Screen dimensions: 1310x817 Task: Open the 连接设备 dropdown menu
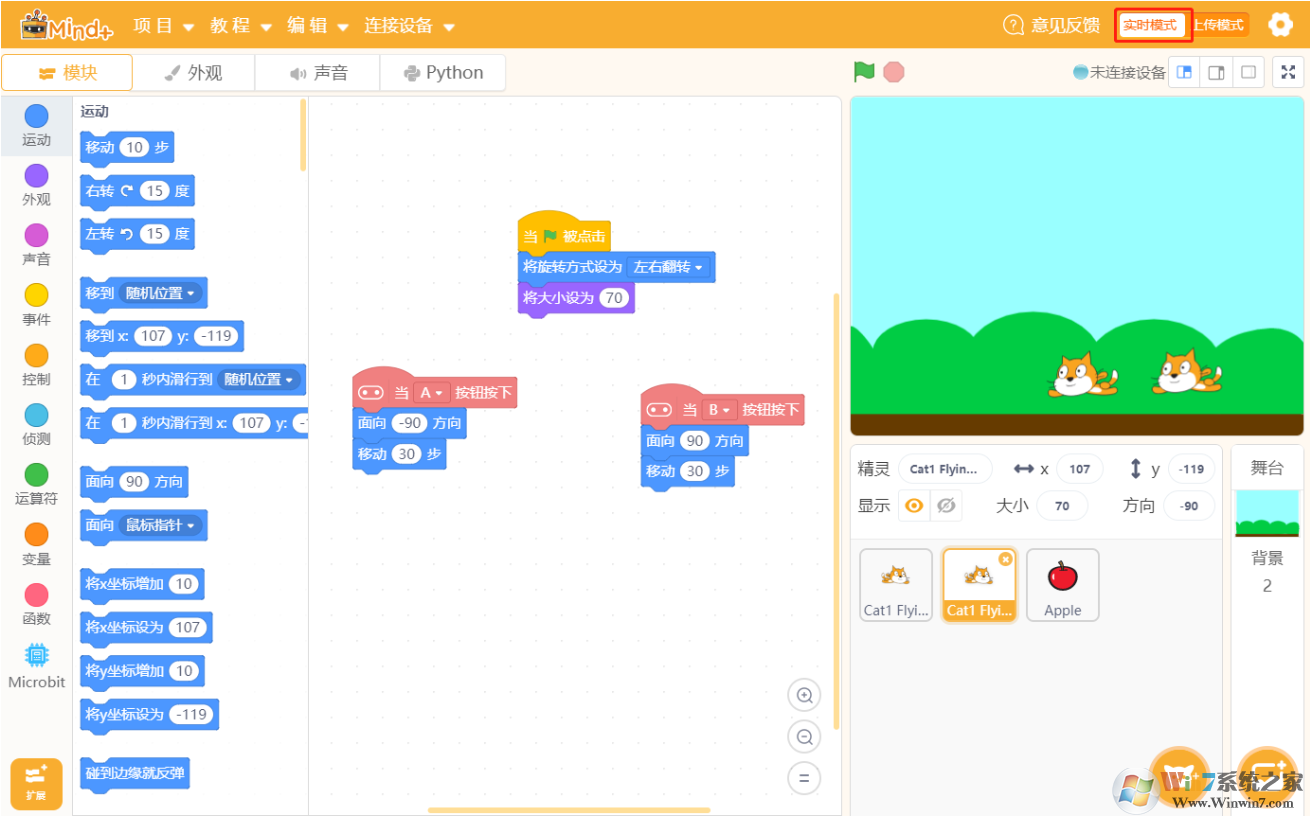[x=409, y=25]
